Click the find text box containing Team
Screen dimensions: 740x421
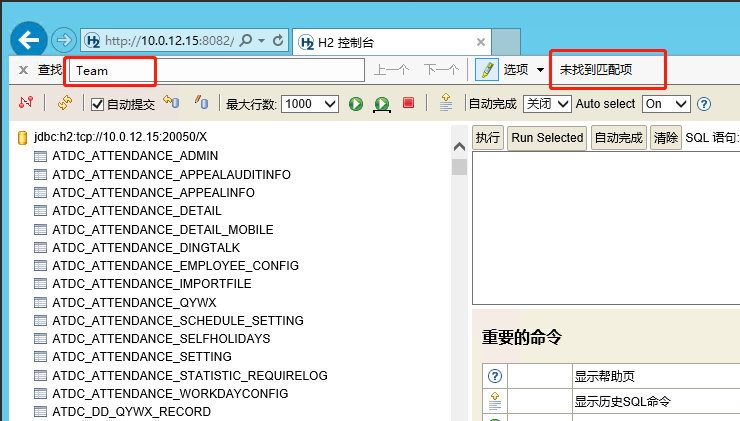[217, 70]
